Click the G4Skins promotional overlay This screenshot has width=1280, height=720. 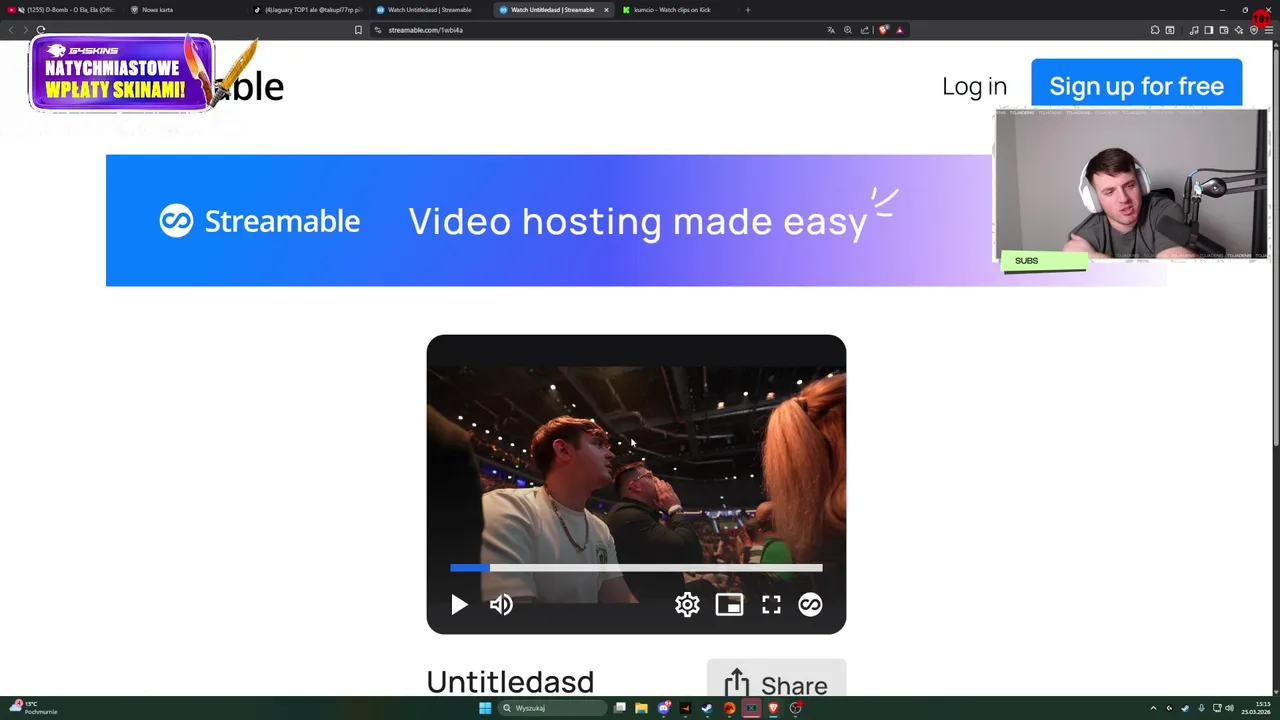tap(122, 73)
